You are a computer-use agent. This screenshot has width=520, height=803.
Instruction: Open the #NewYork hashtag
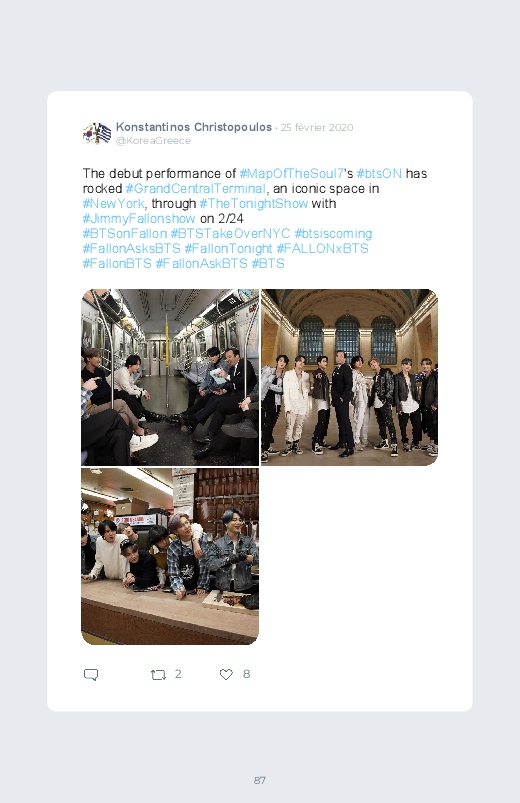114,203
